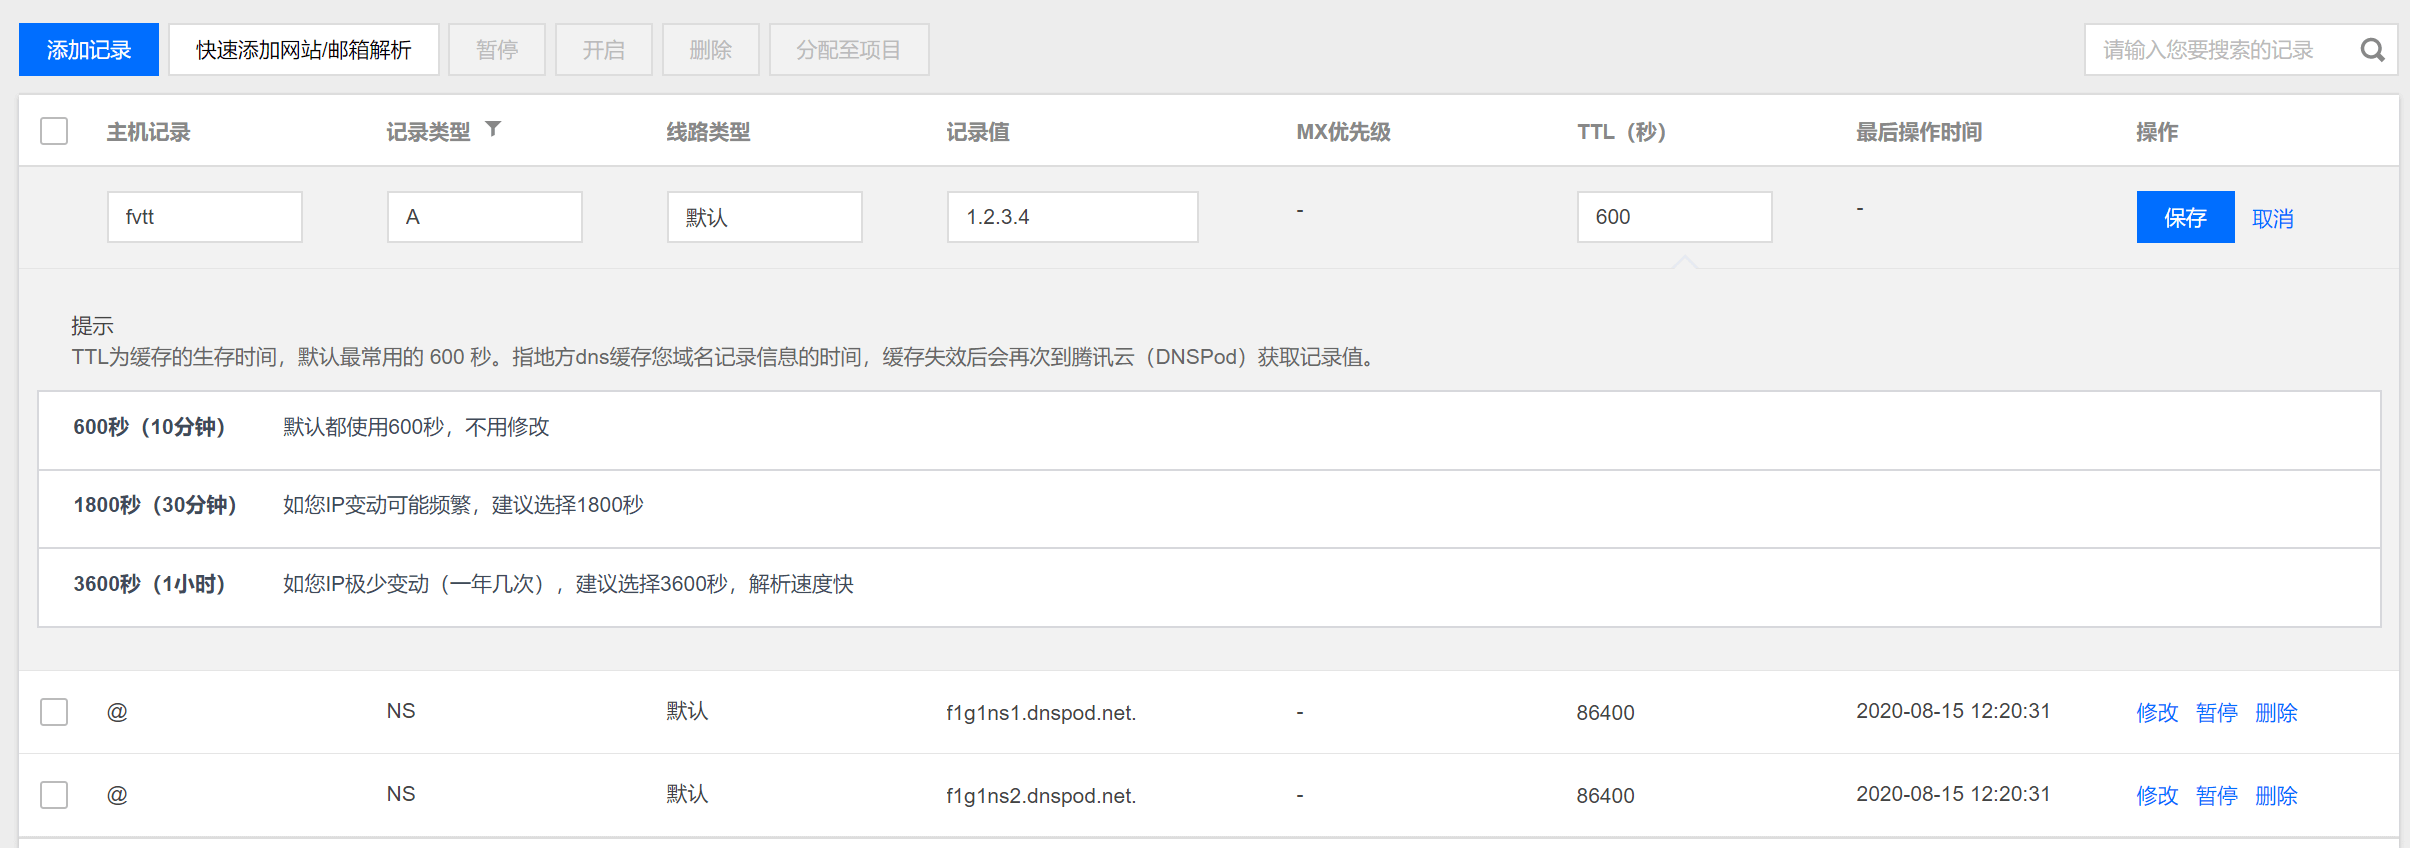
Task: Click 修改 for the f1g1ns1 record
Action: pyautogui.click(x=2156, y=713)
